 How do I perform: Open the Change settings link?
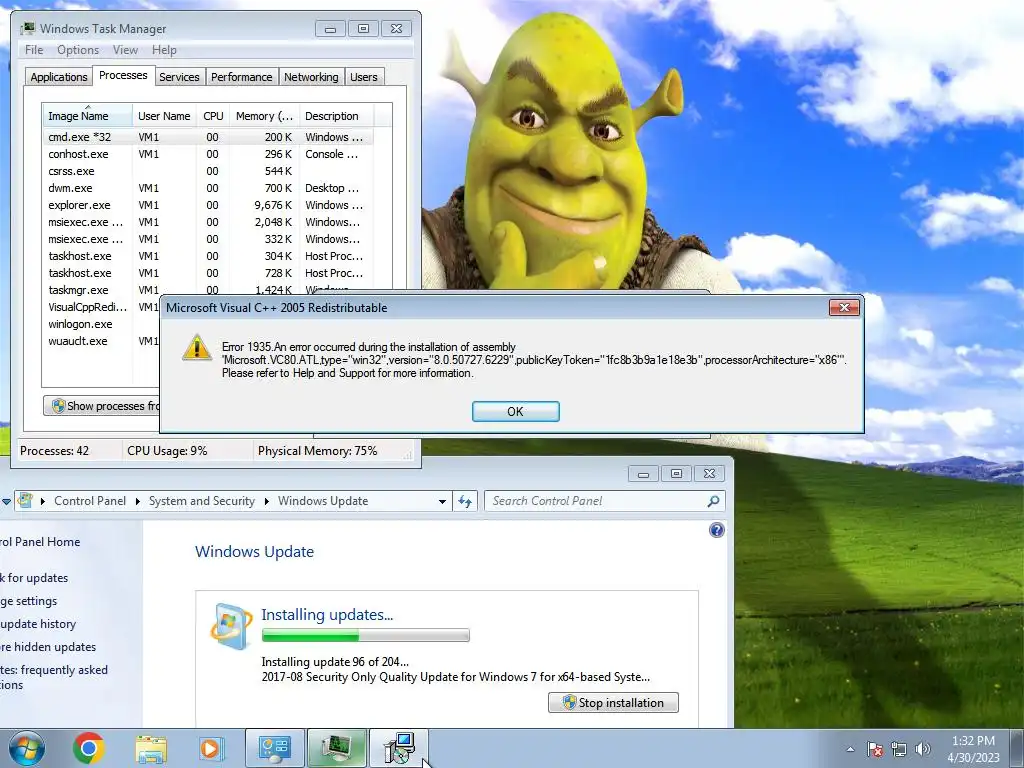[29, 601]
